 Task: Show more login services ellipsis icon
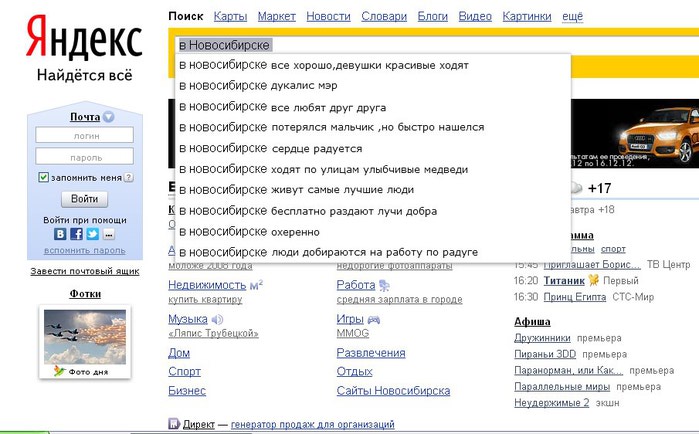[x=109, y=234]
